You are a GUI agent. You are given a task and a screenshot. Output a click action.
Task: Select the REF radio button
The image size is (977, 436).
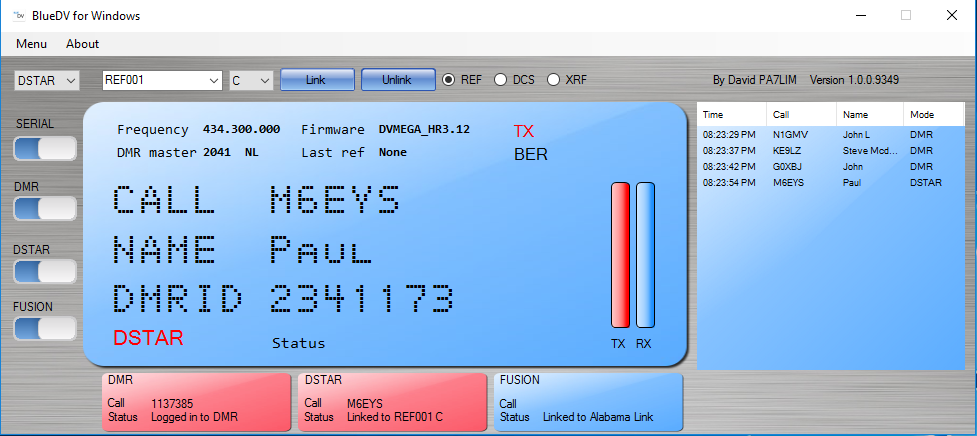pyautogui.click(x=449, y=80)
